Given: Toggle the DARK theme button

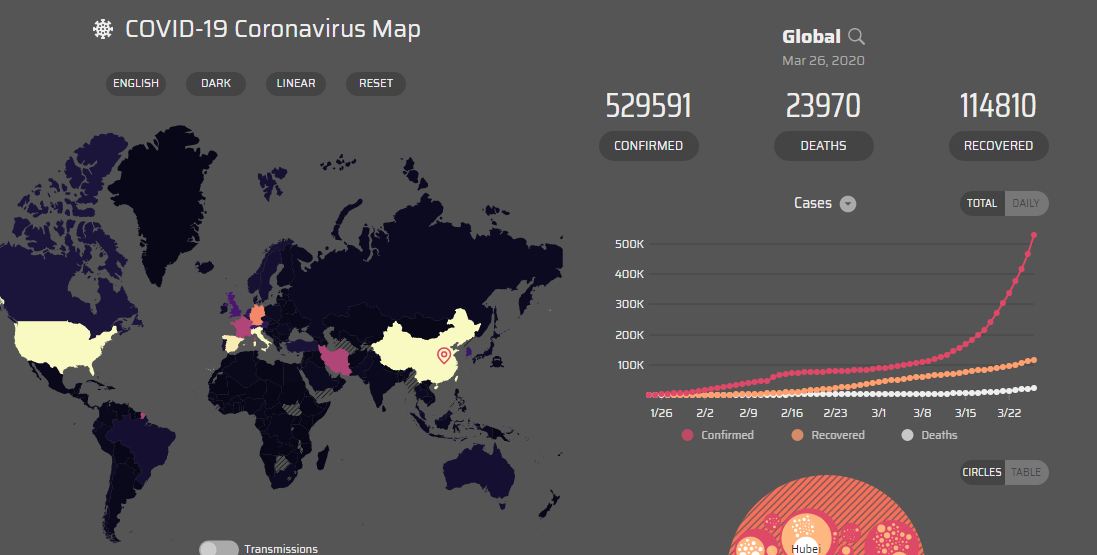Looking at the screenshot, I should (x=215, y=83).
